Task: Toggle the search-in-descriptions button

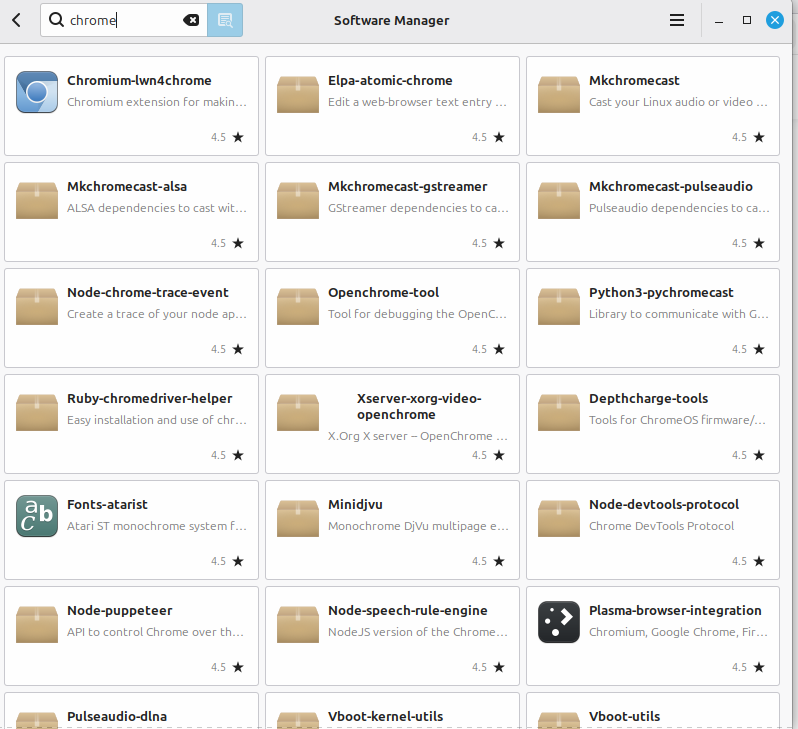Action: (225, 20)
